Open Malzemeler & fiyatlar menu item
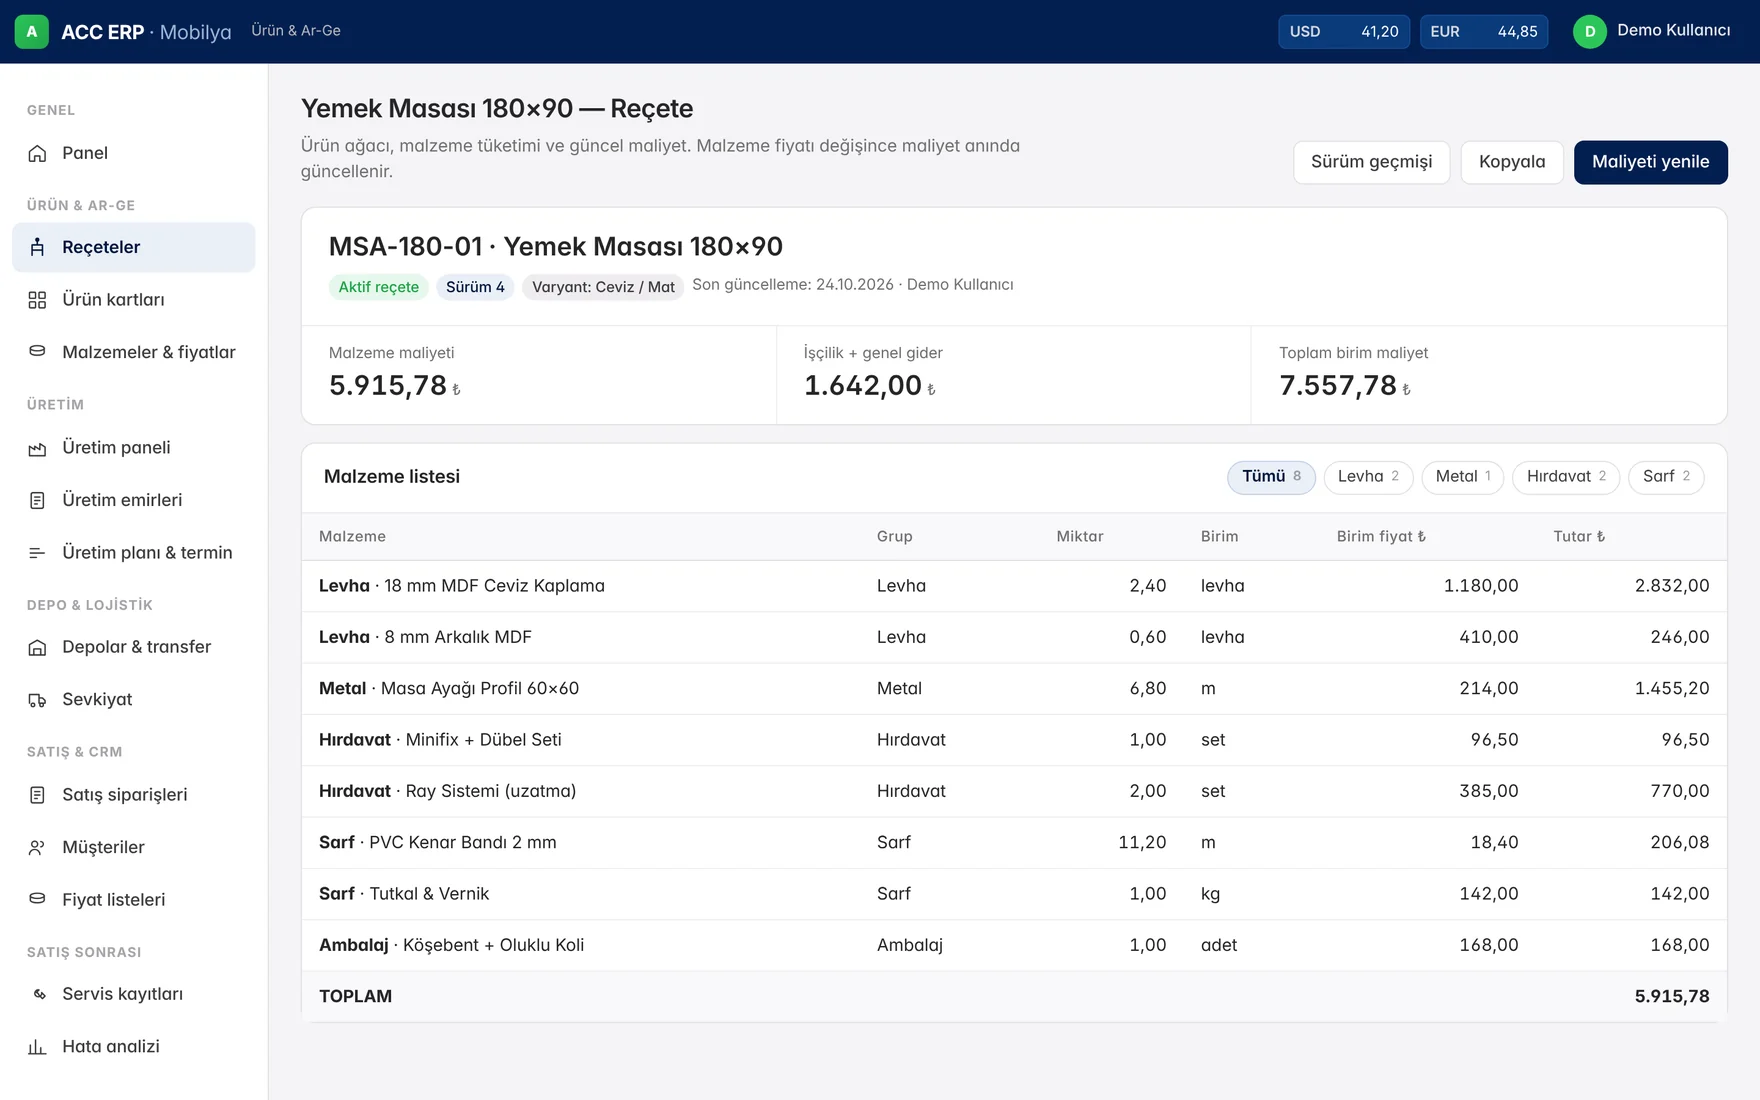1760x1100 pixels. coord(134,352)
